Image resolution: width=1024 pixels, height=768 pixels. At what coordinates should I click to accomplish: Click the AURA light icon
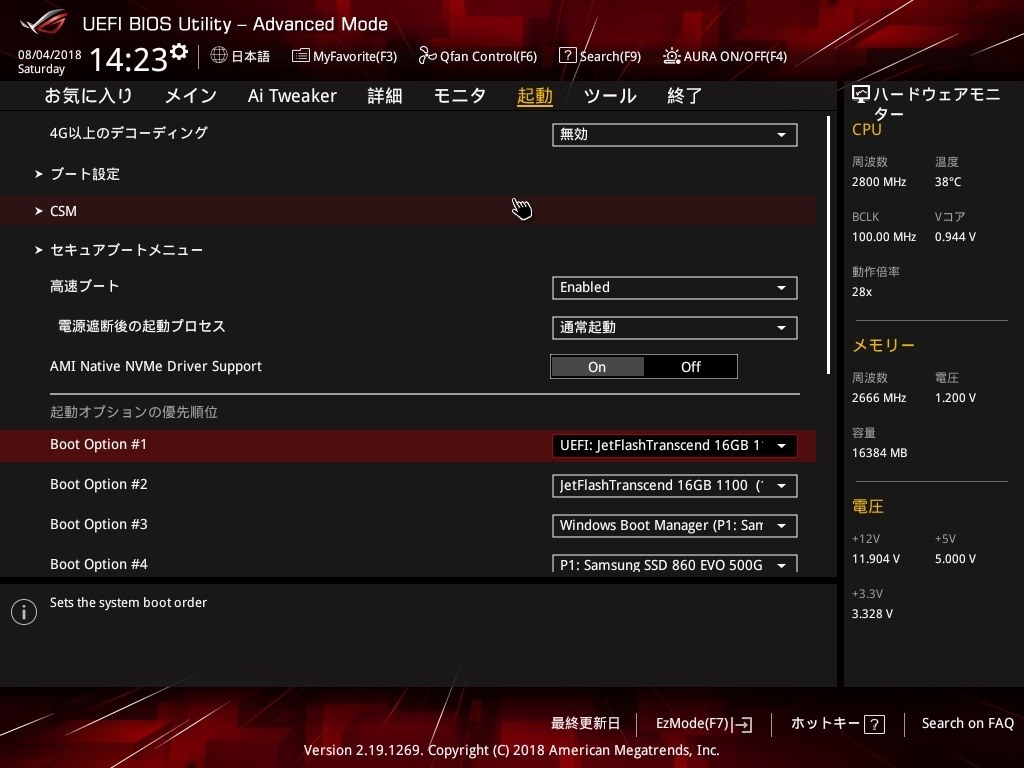coord(671,56)
